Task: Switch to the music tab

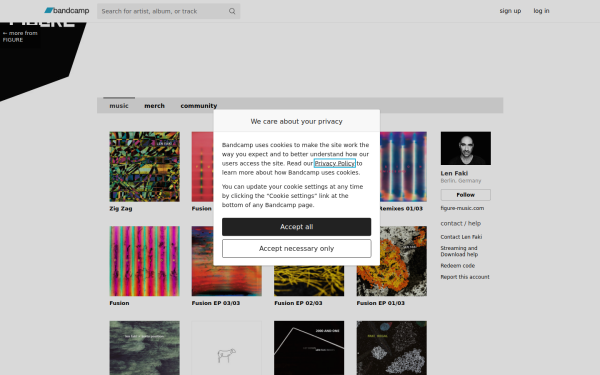Action: [x=119, y=106]
